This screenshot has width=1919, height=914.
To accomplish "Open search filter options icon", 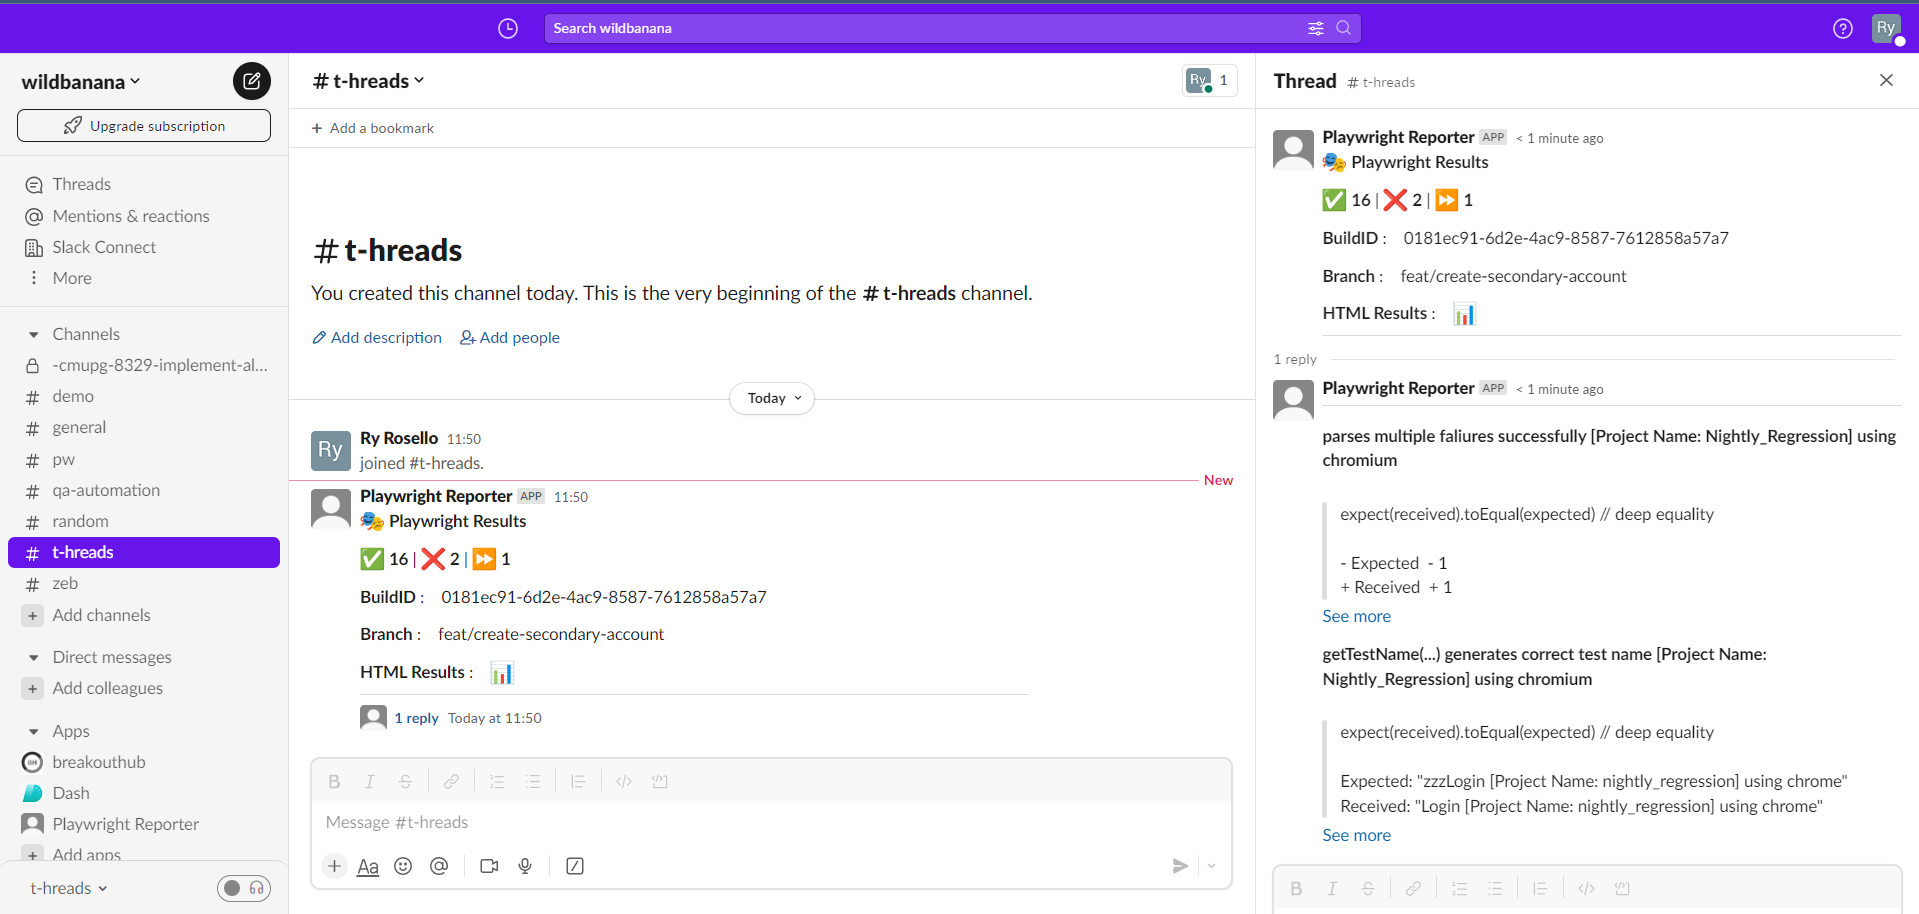I will pos(1316,28).
